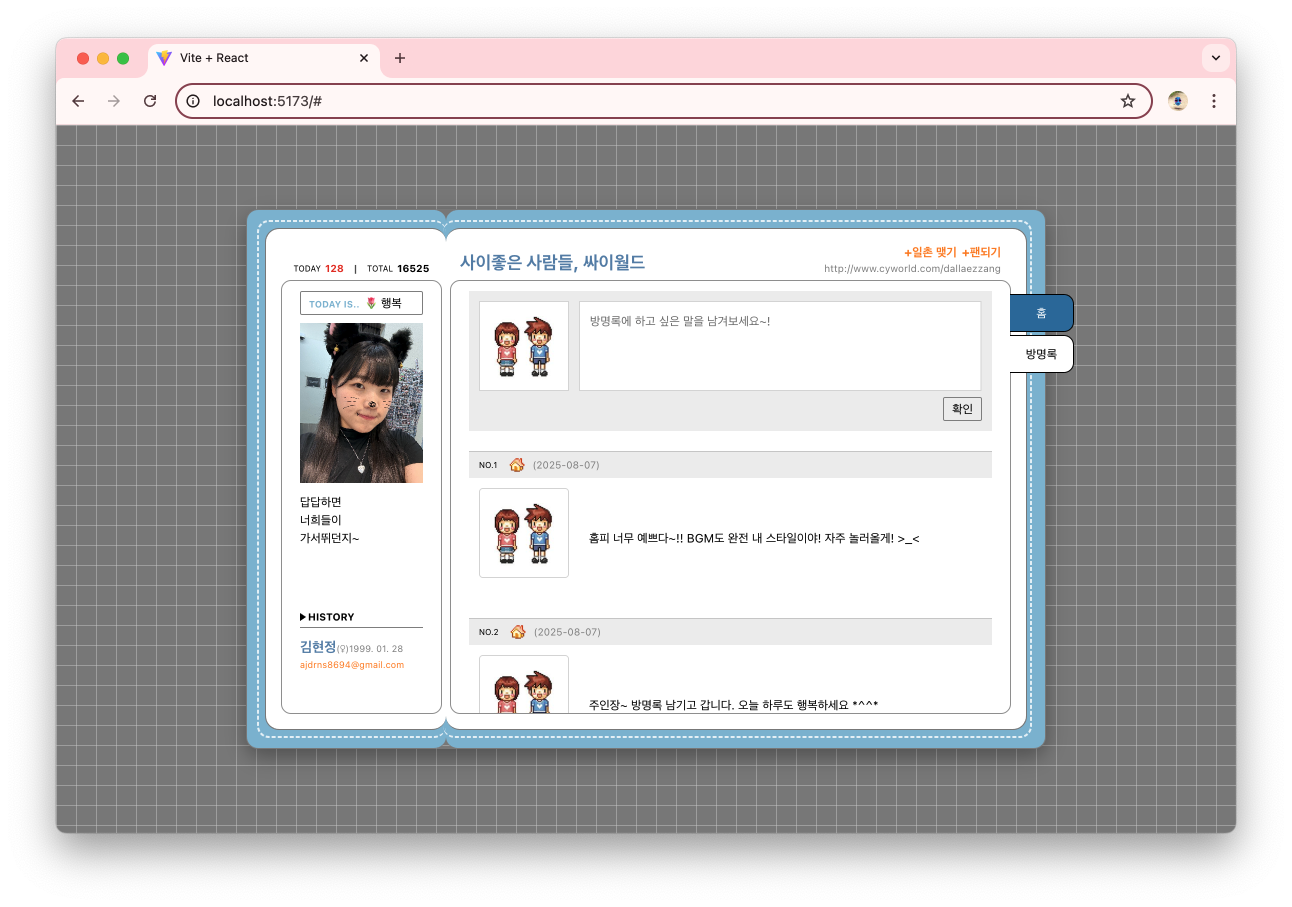Bookmark the page with the star icon
Screen dimensions: 1292x907
coord(1128,101)
